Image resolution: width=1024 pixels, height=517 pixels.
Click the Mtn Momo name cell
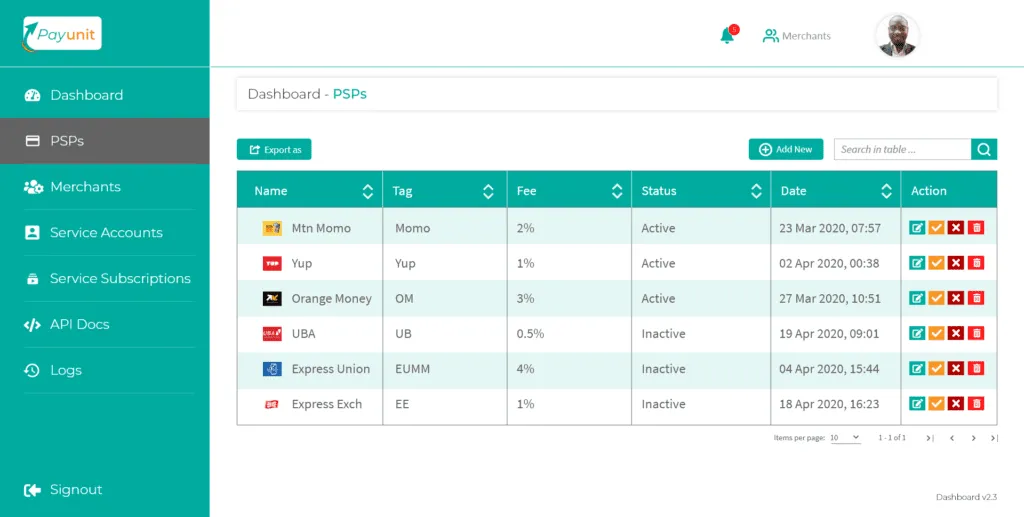310,228
